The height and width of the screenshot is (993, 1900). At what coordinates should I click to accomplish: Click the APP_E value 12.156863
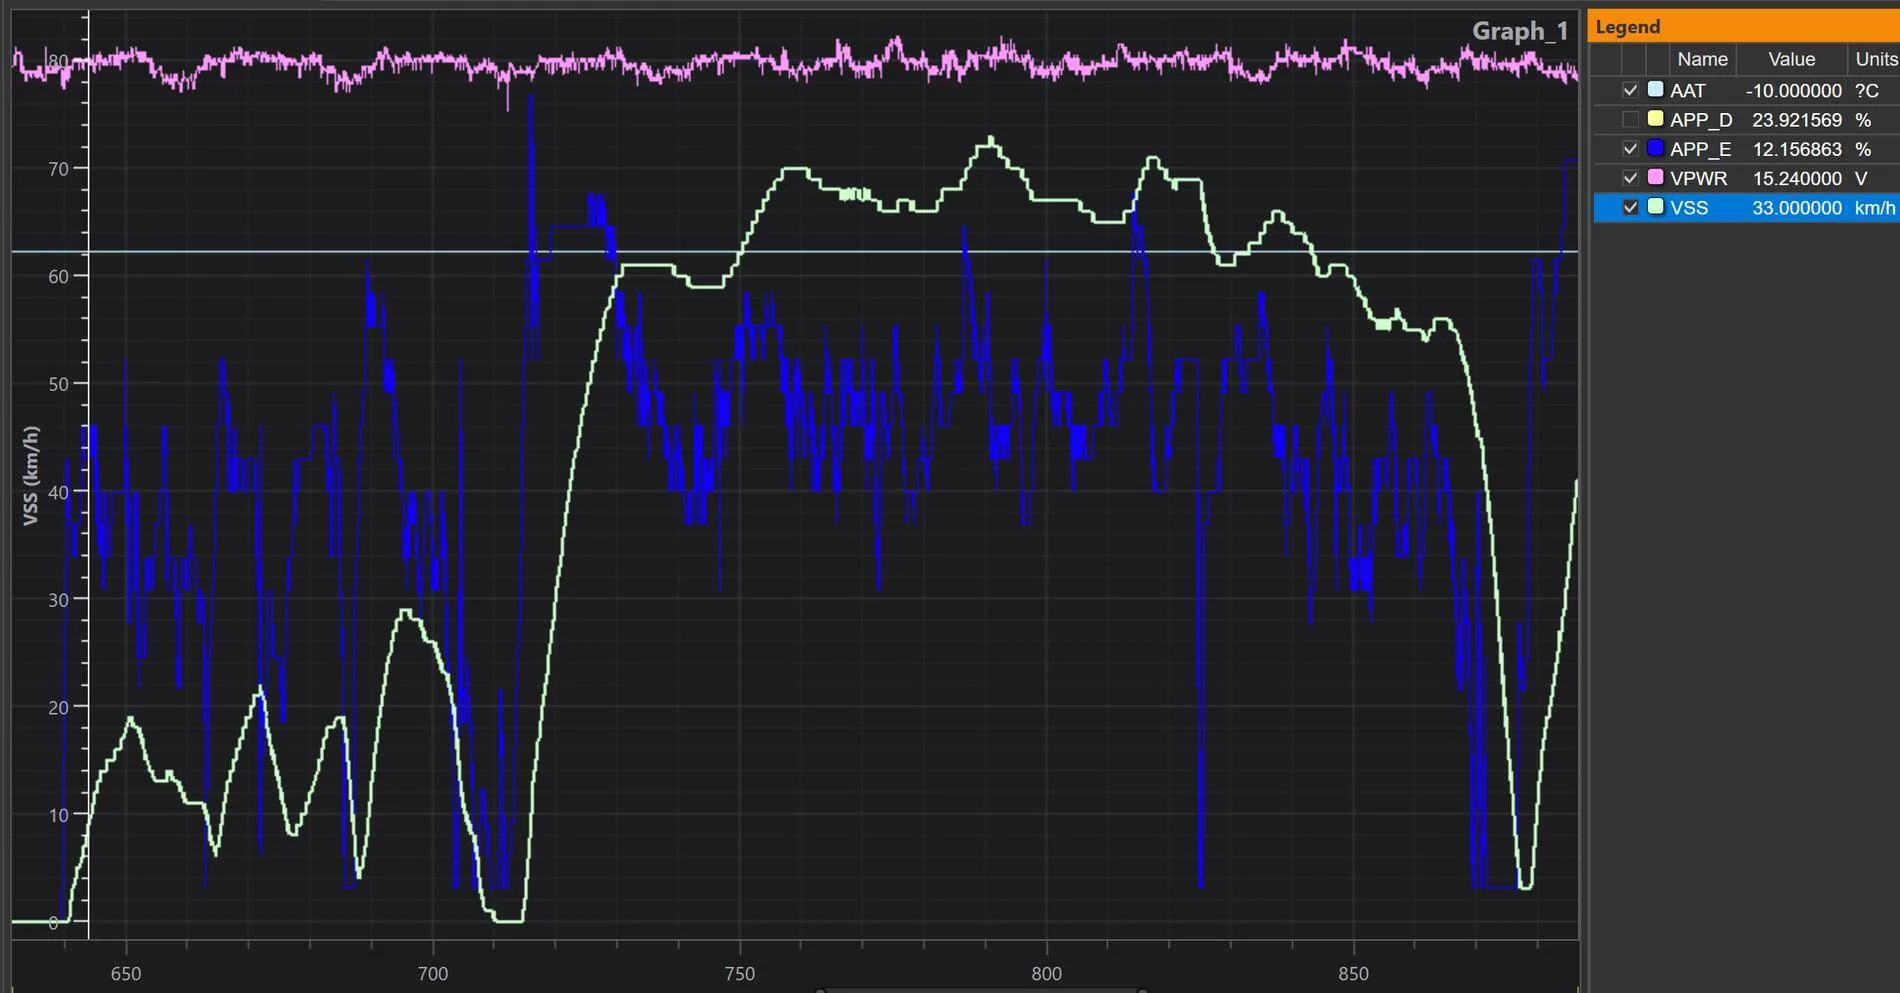pyautogui.click(x=1796, y=149)
